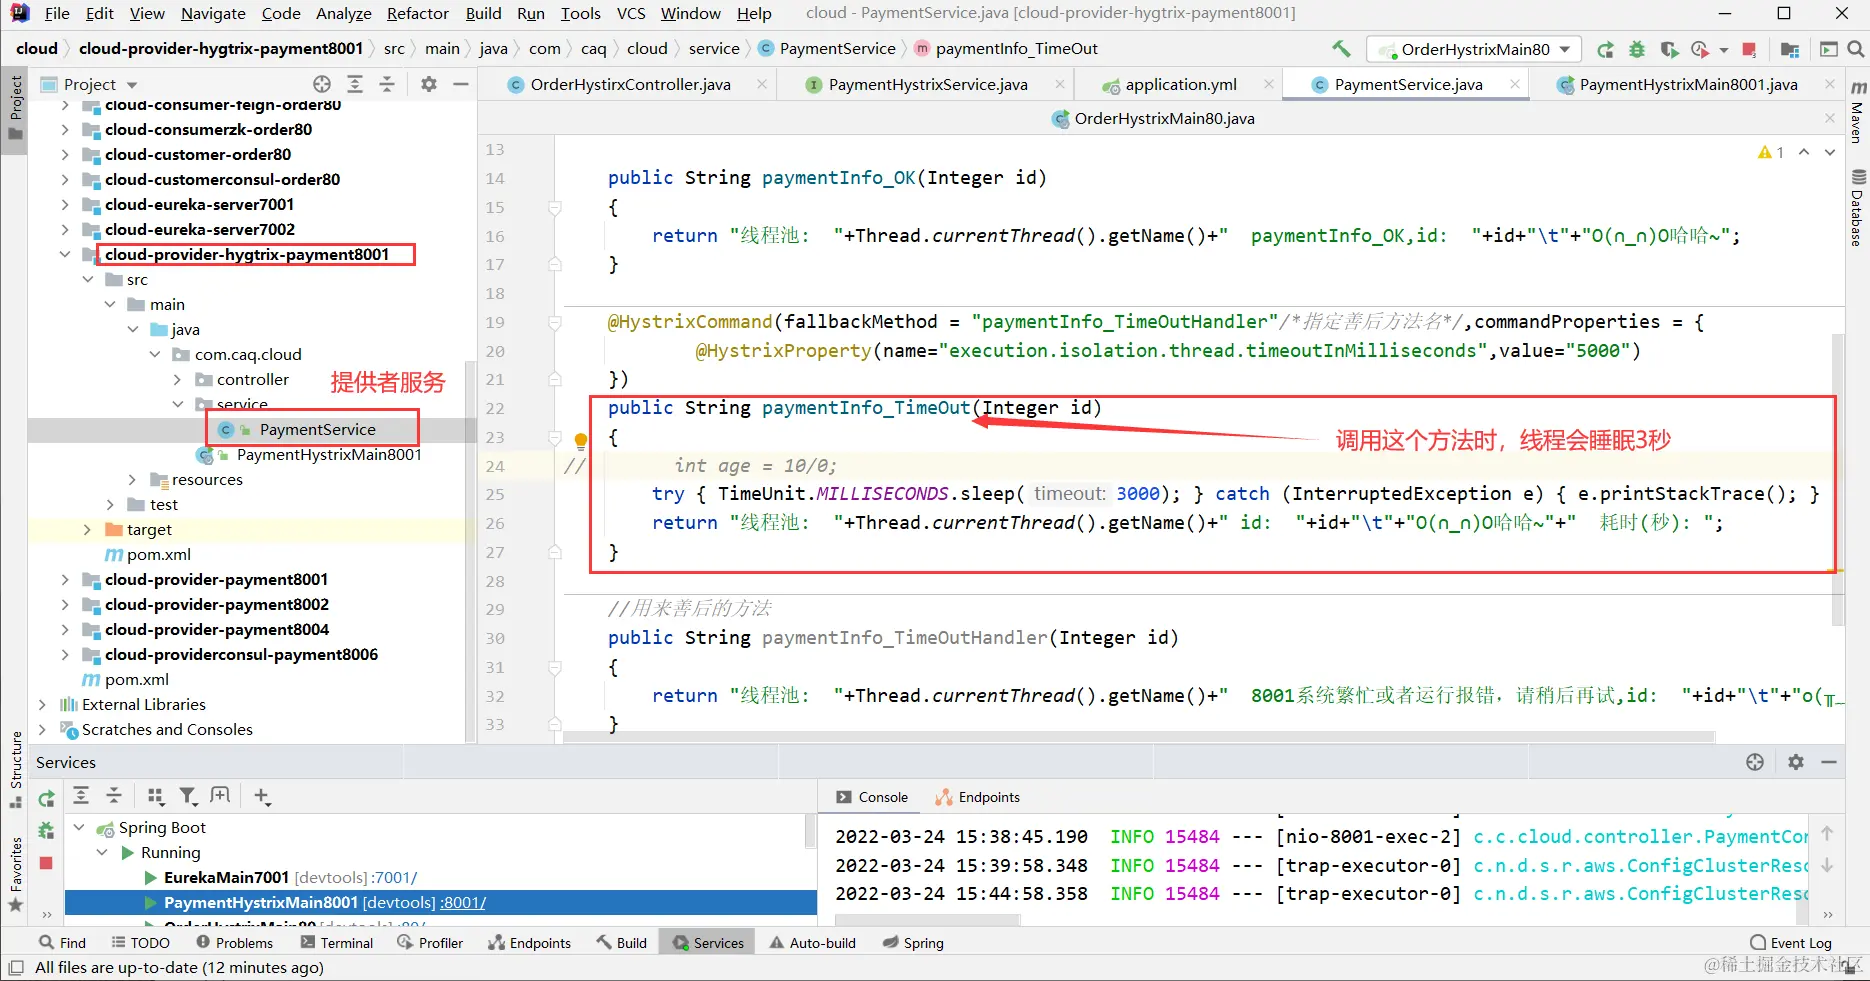
Task: Expand the target folder
Action: [88, 529]
